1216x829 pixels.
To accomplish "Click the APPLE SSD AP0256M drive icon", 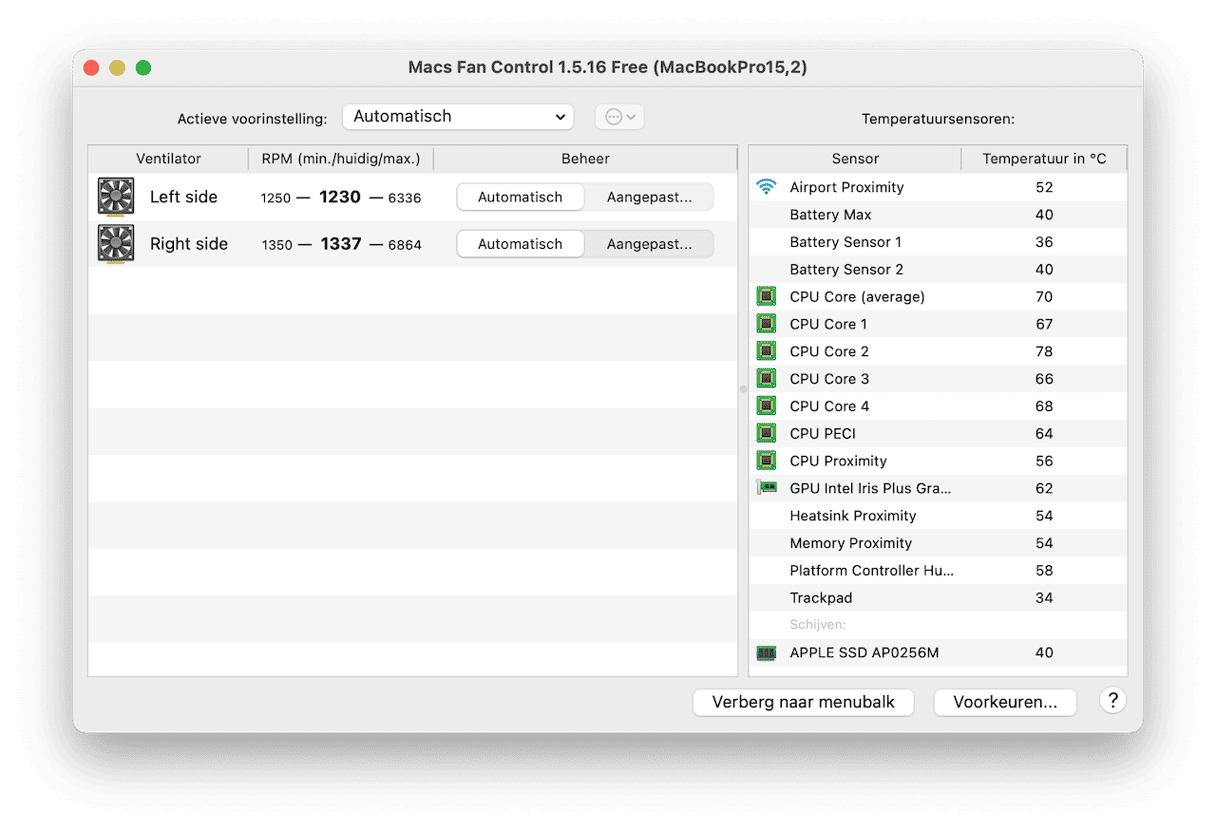I will pos(766,653).
